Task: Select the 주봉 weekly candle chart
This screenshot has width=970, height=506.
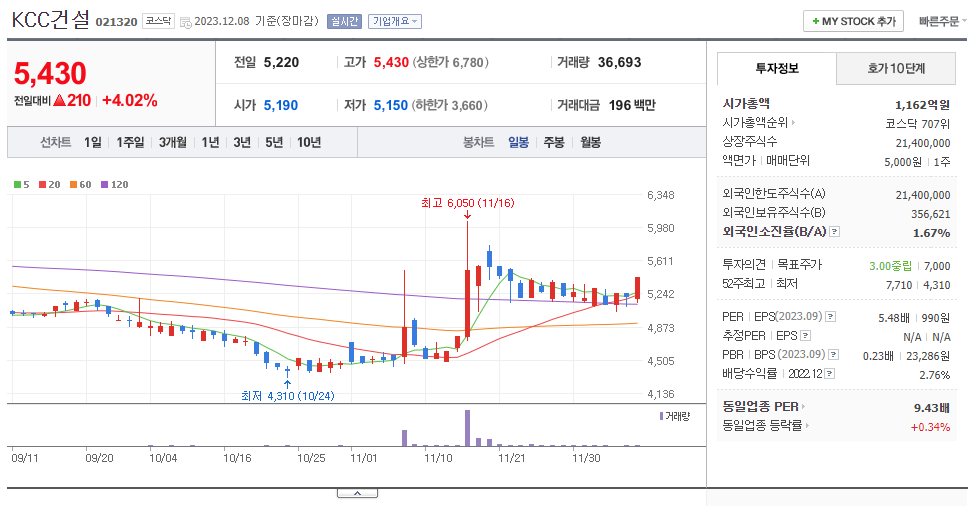Action: [554, 142]
